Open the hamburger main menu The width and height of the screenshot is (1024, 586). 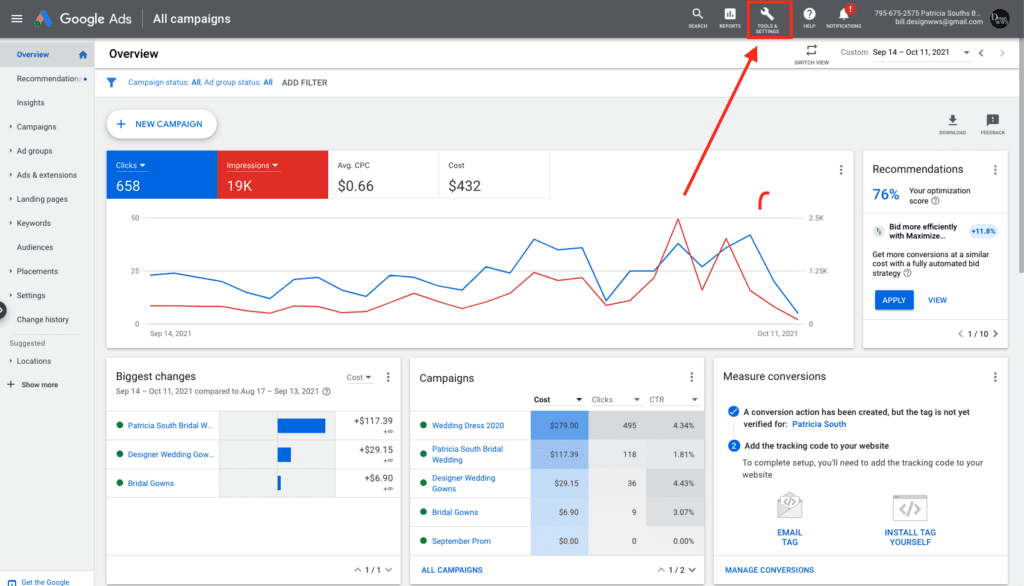point(16,19)
